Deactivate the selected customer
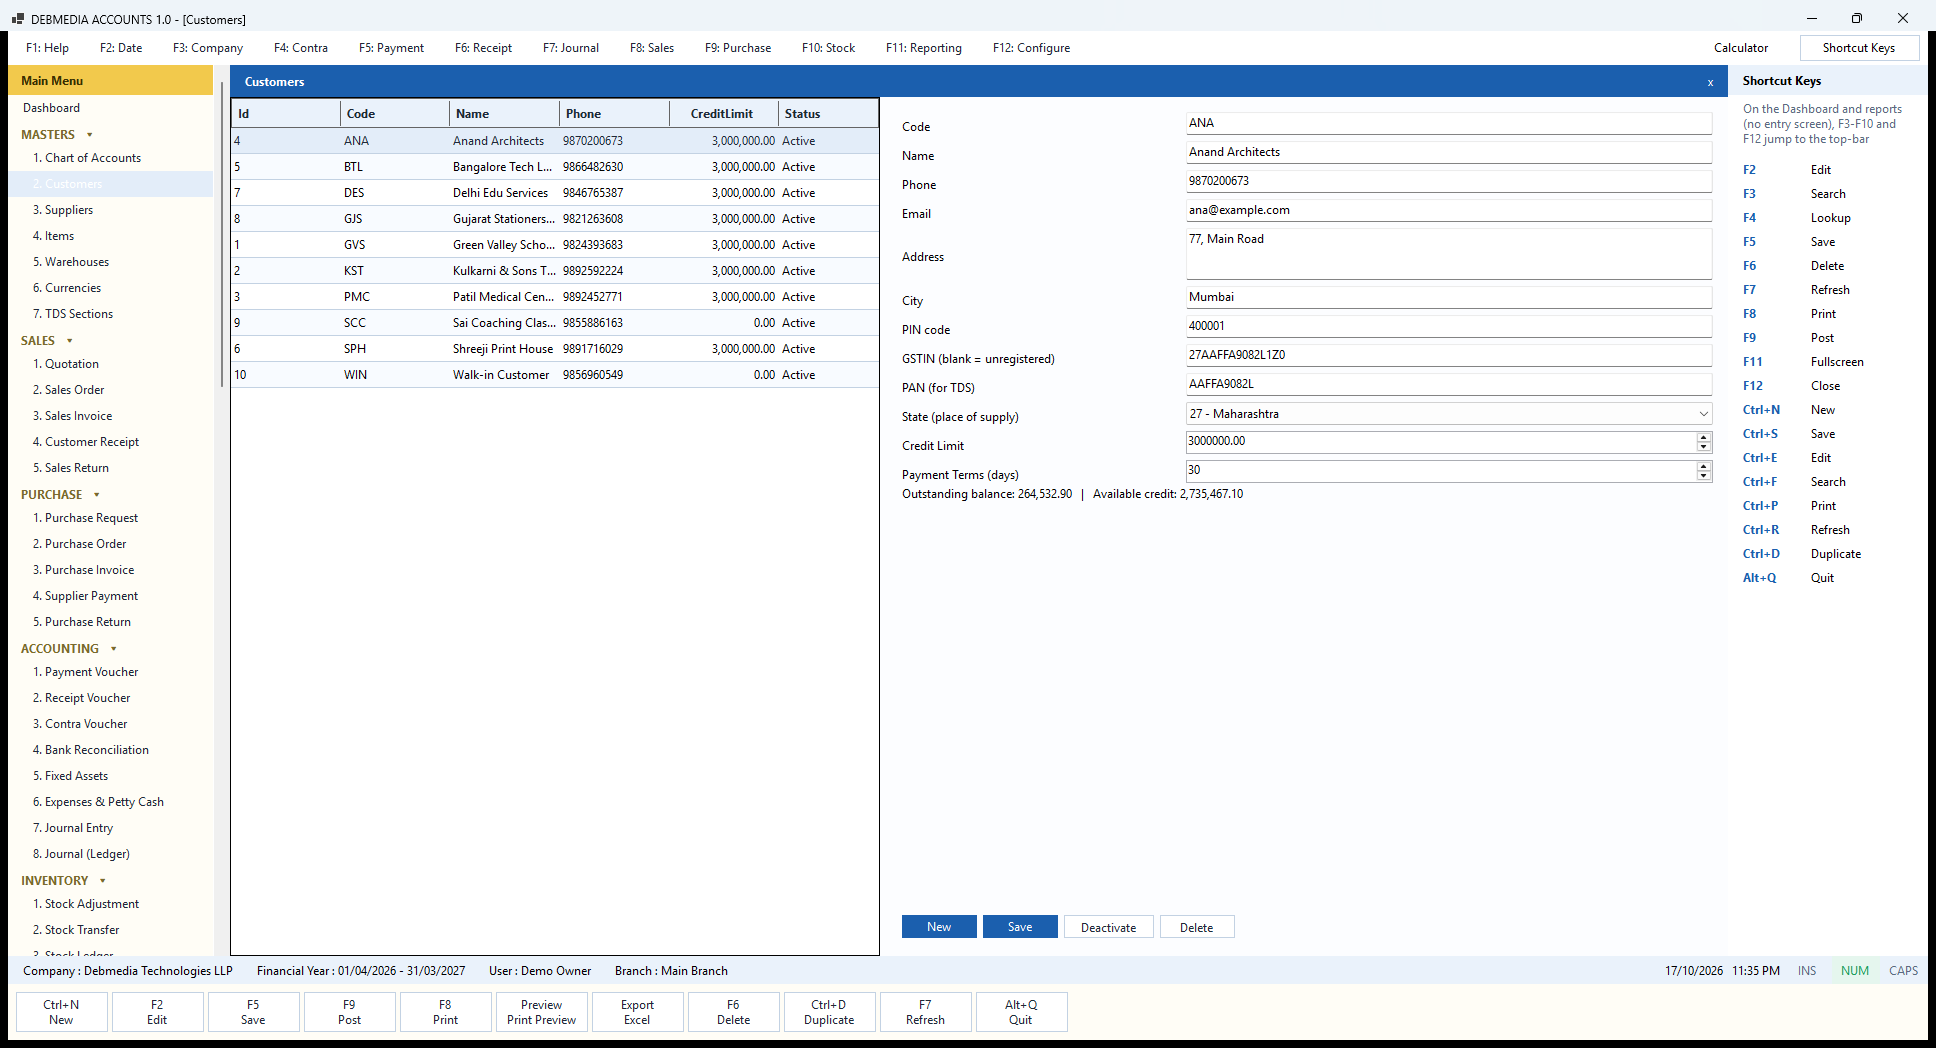The height and width of the screenshot is (1048, 1936). pyautogui.click(x=1108, y=927)
